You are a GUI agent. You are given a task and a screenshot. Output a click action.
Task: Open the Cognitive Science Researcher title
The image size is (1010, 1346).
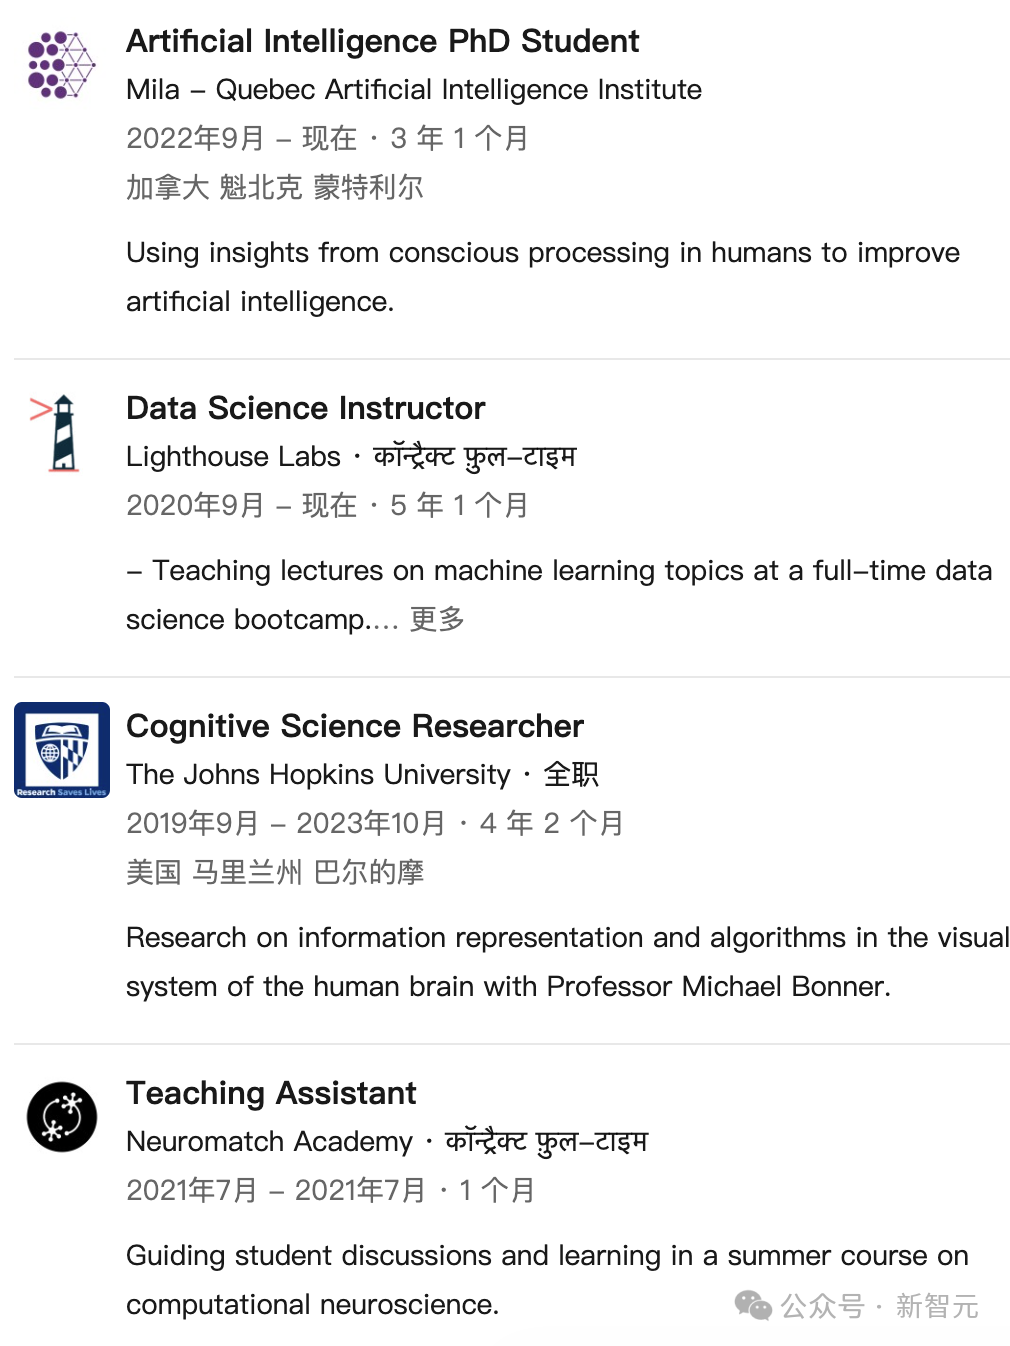coord(355,726)
